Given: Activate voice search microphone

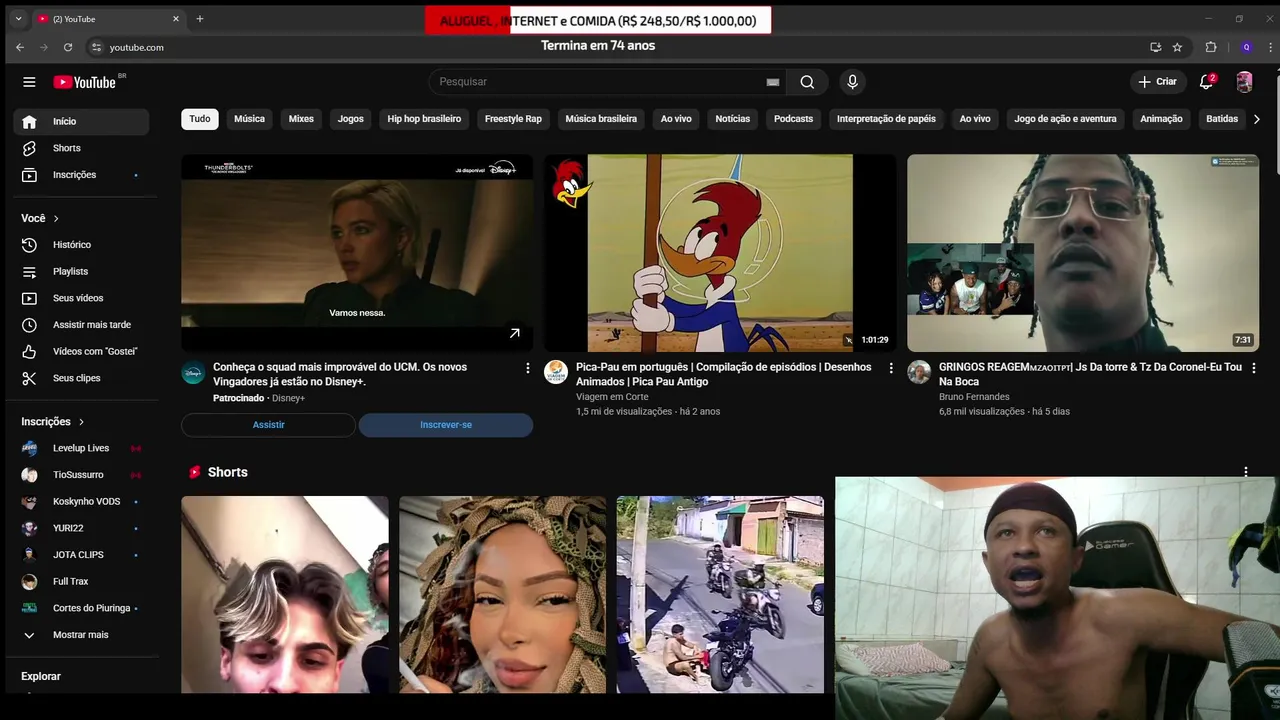Looking at the screenshot, I should pos(852,82).
